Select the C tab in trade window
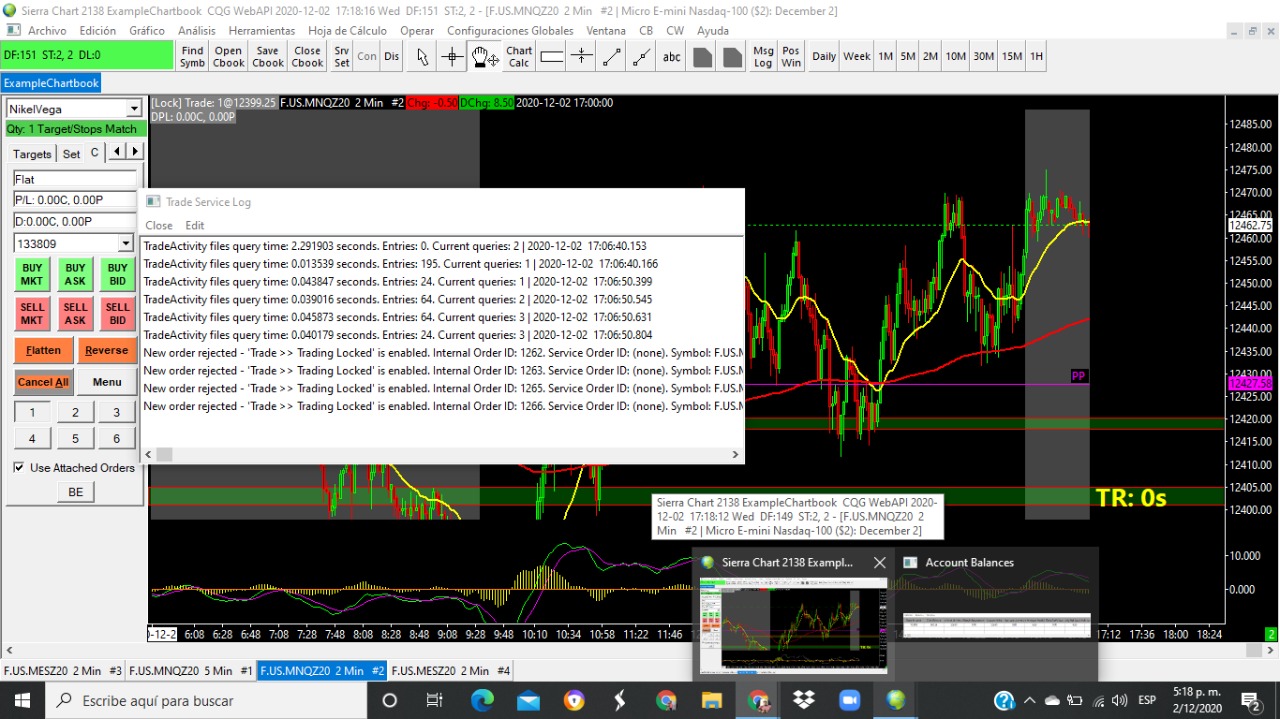The width and height of the screenshot is (1280, 719). click(x=95, y=152)
